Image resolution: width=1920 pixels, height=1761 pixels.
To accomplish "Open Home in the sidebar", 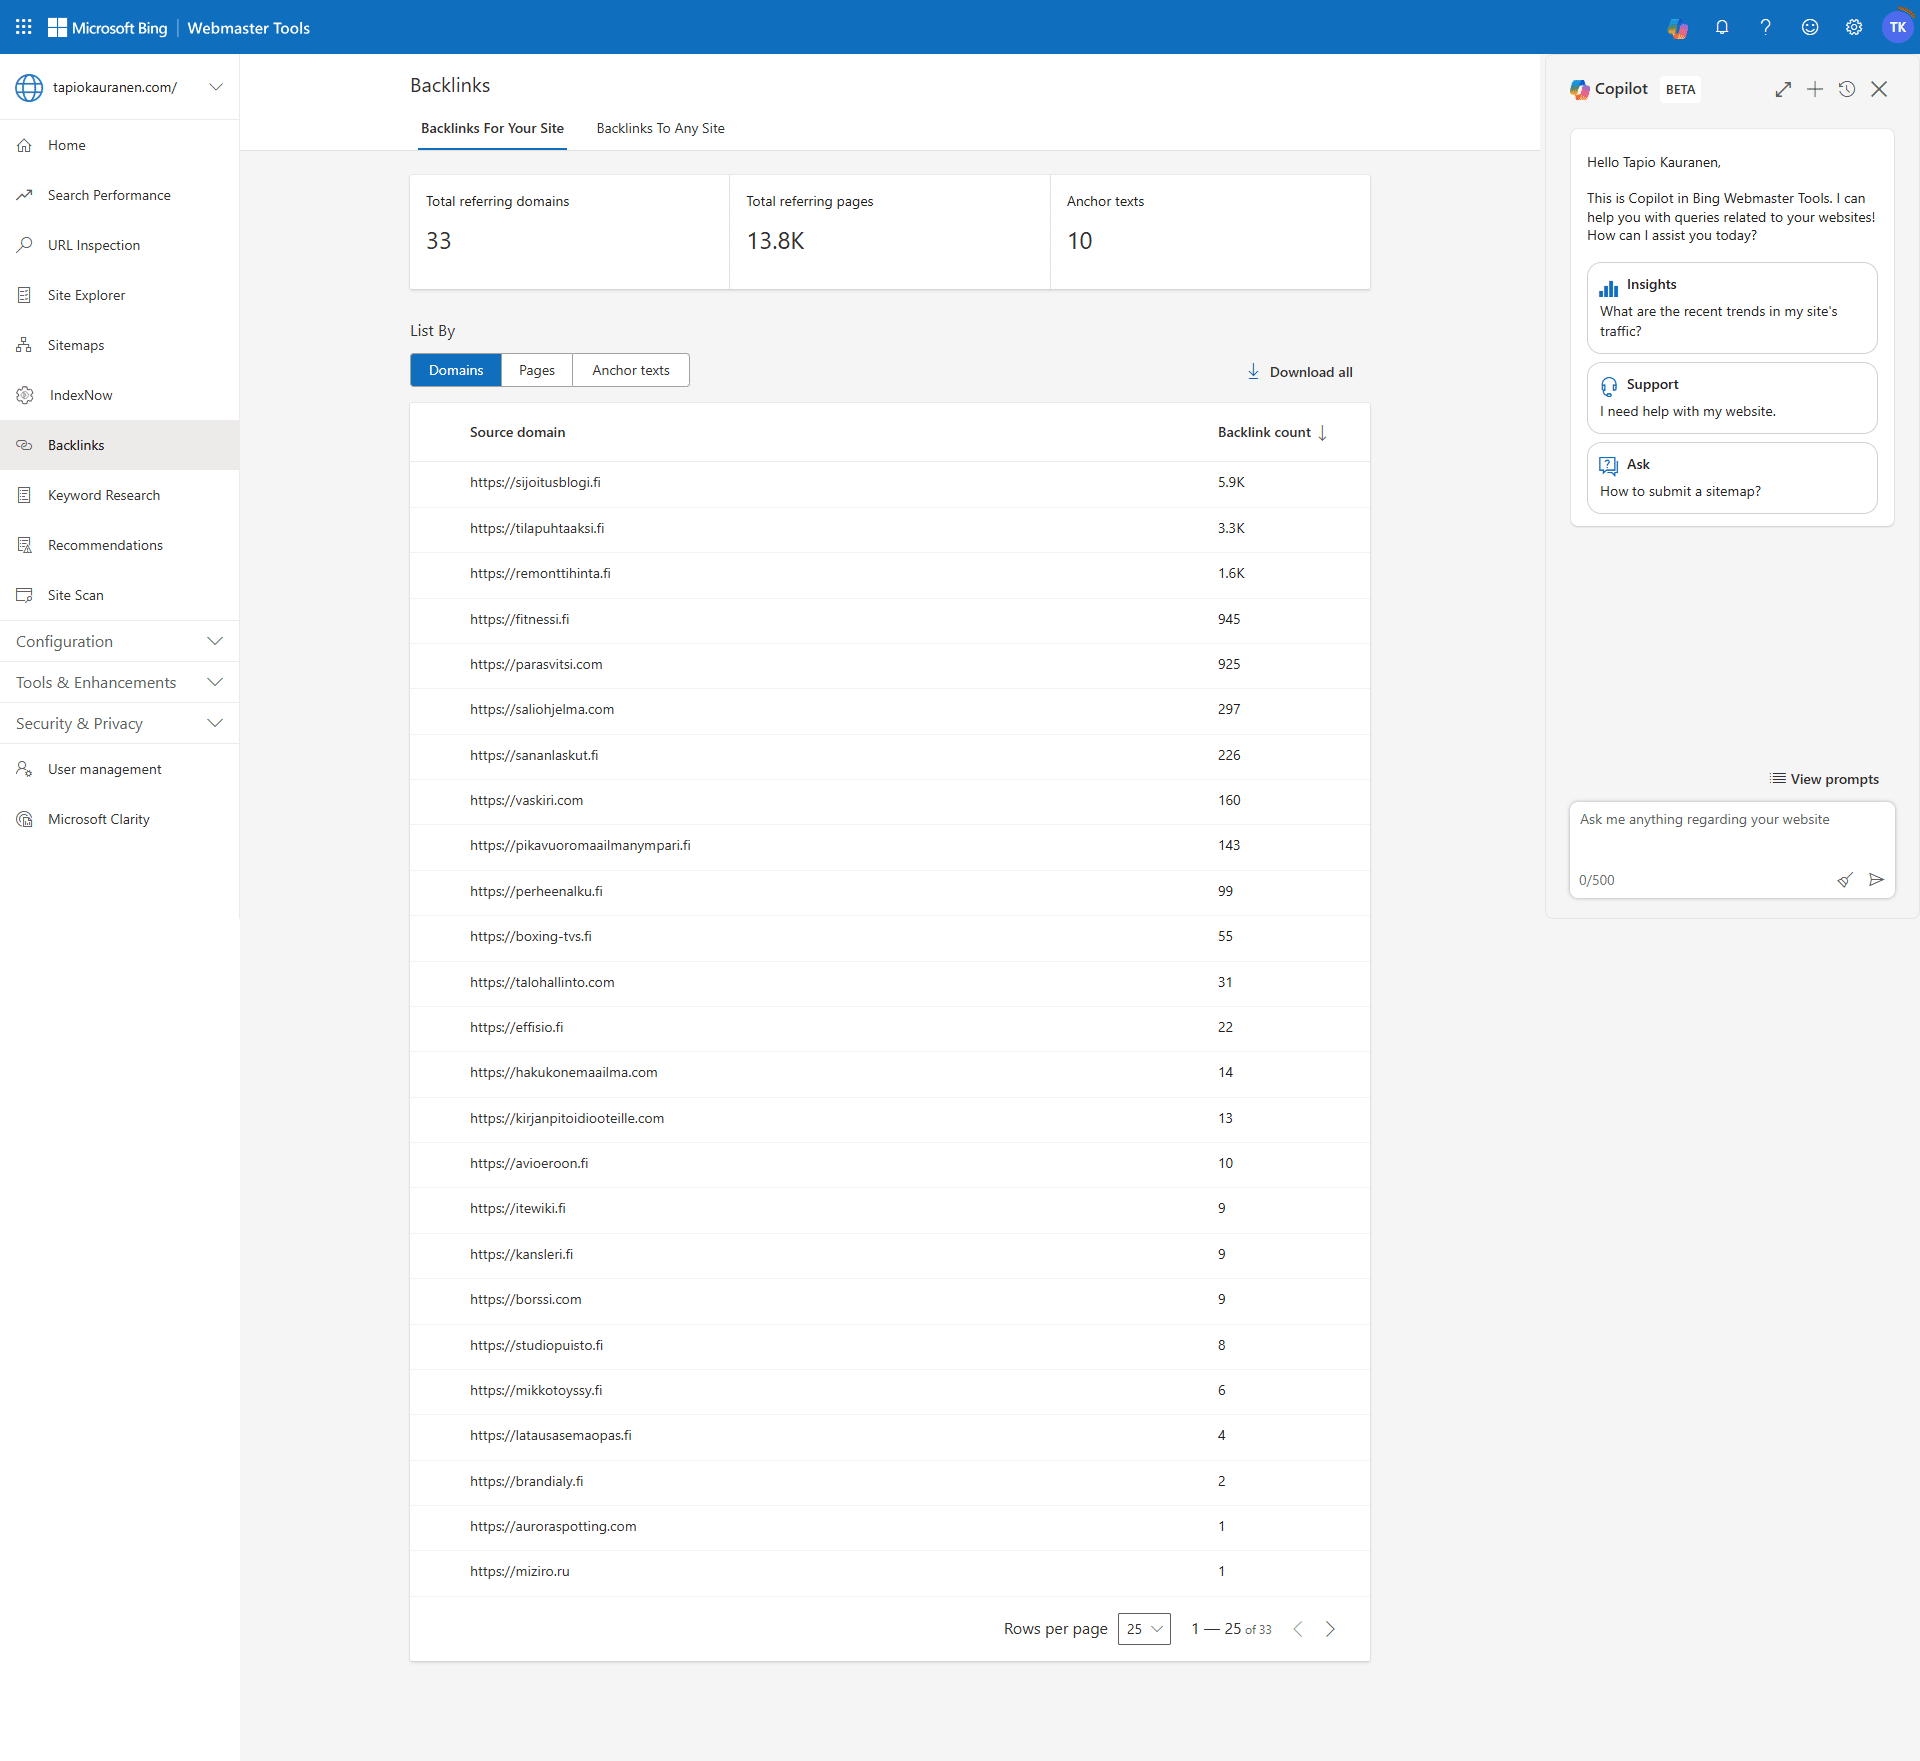I will pyautogui.click(x=120, y=145).
